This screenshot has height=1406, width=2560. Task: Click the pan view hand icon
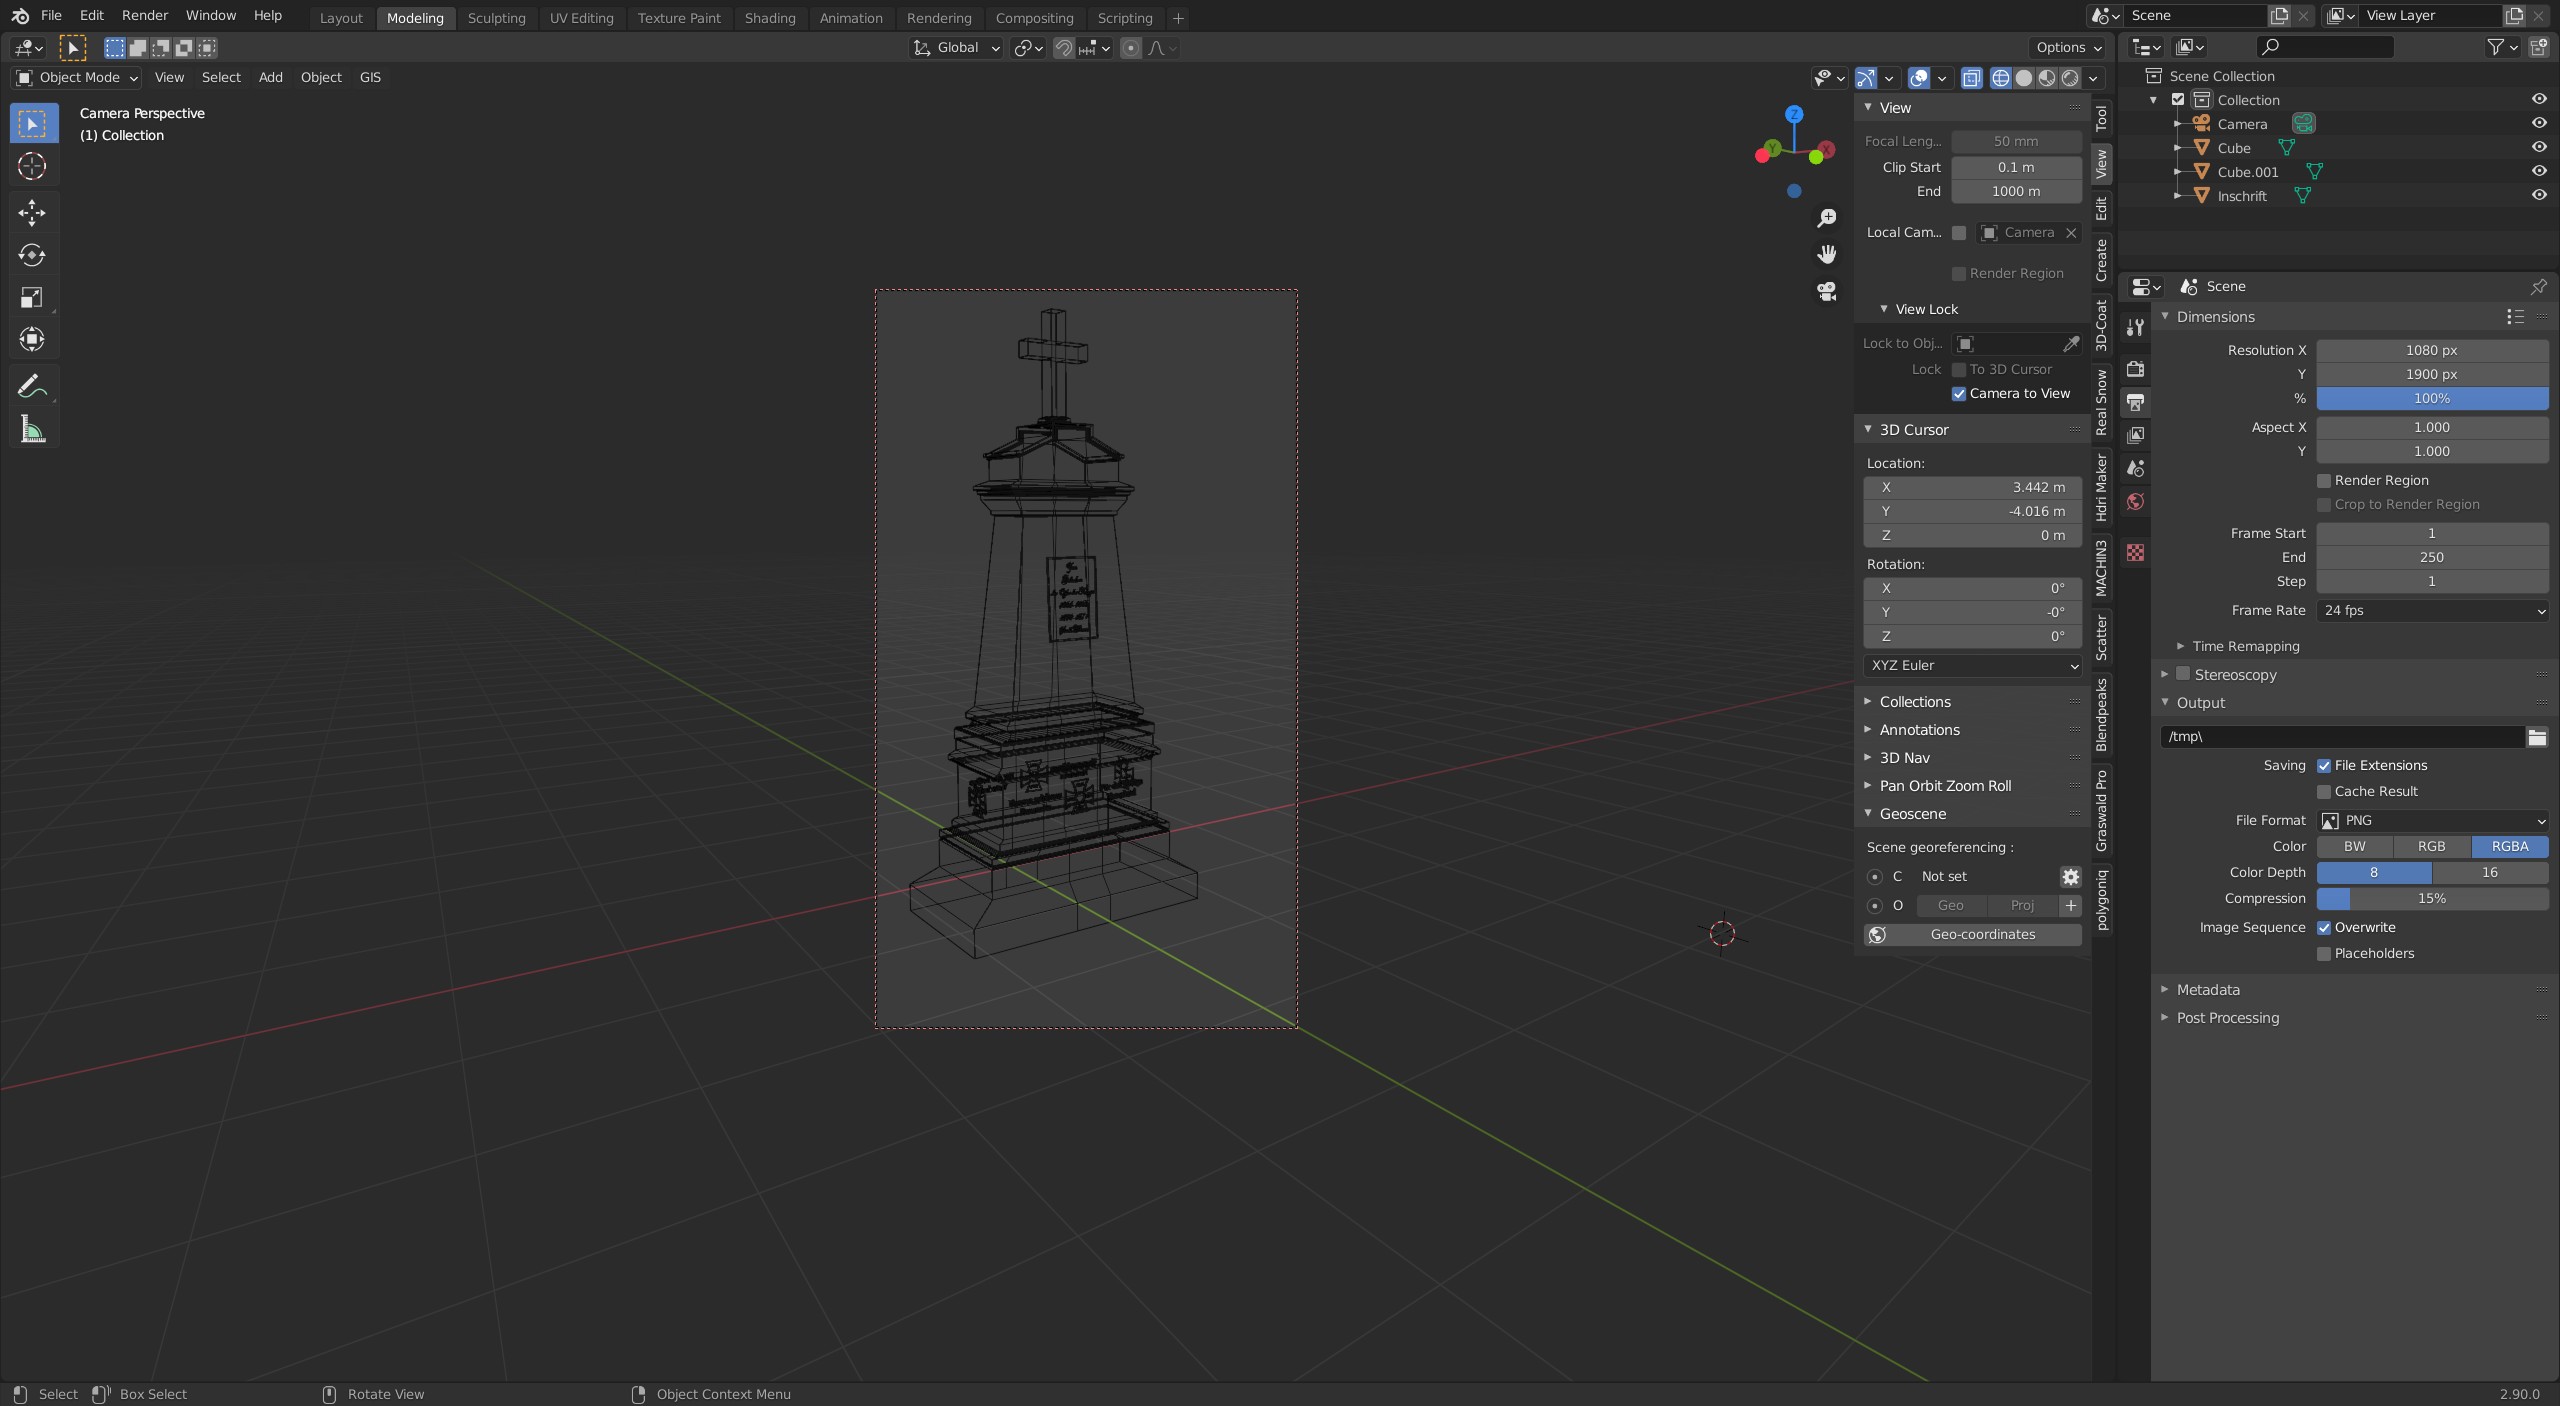tap(1827, 254)
